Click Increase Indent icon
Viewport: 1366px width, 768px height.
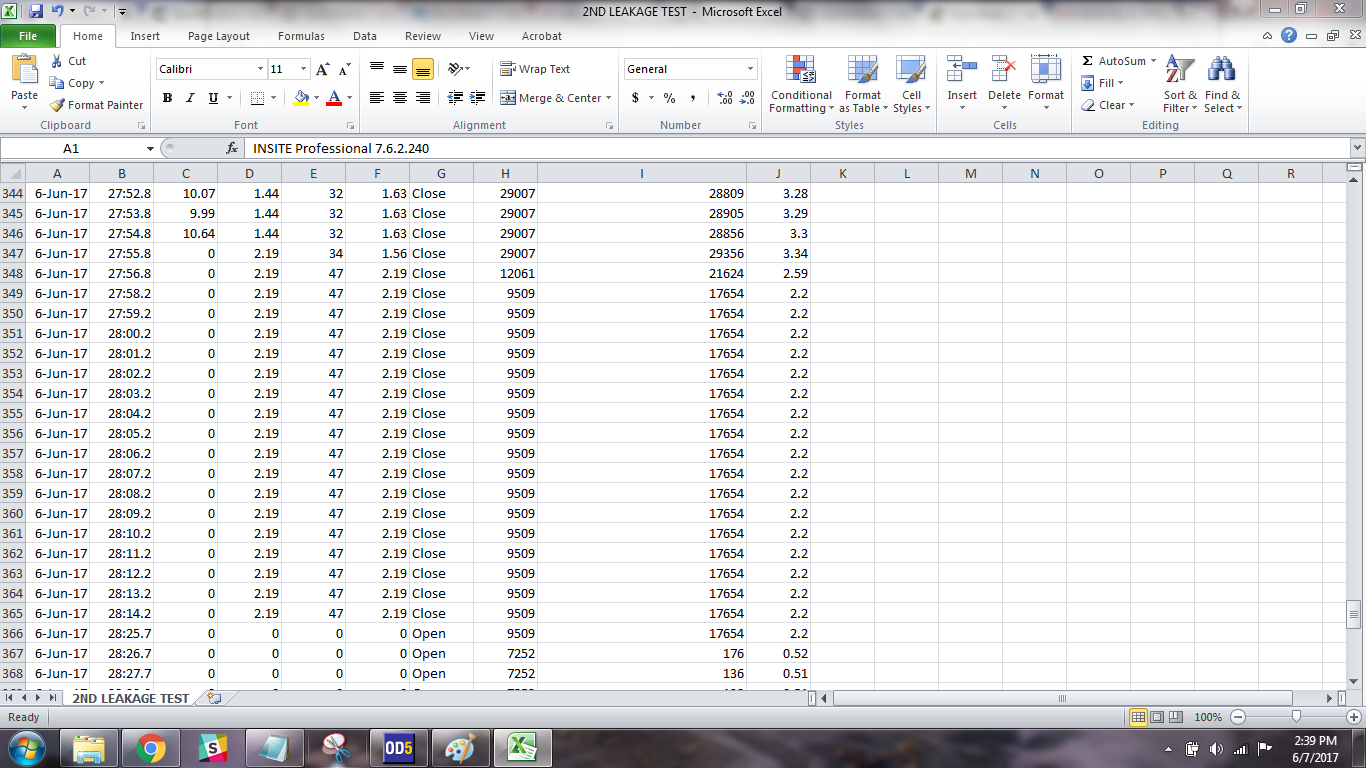(478, 98)
